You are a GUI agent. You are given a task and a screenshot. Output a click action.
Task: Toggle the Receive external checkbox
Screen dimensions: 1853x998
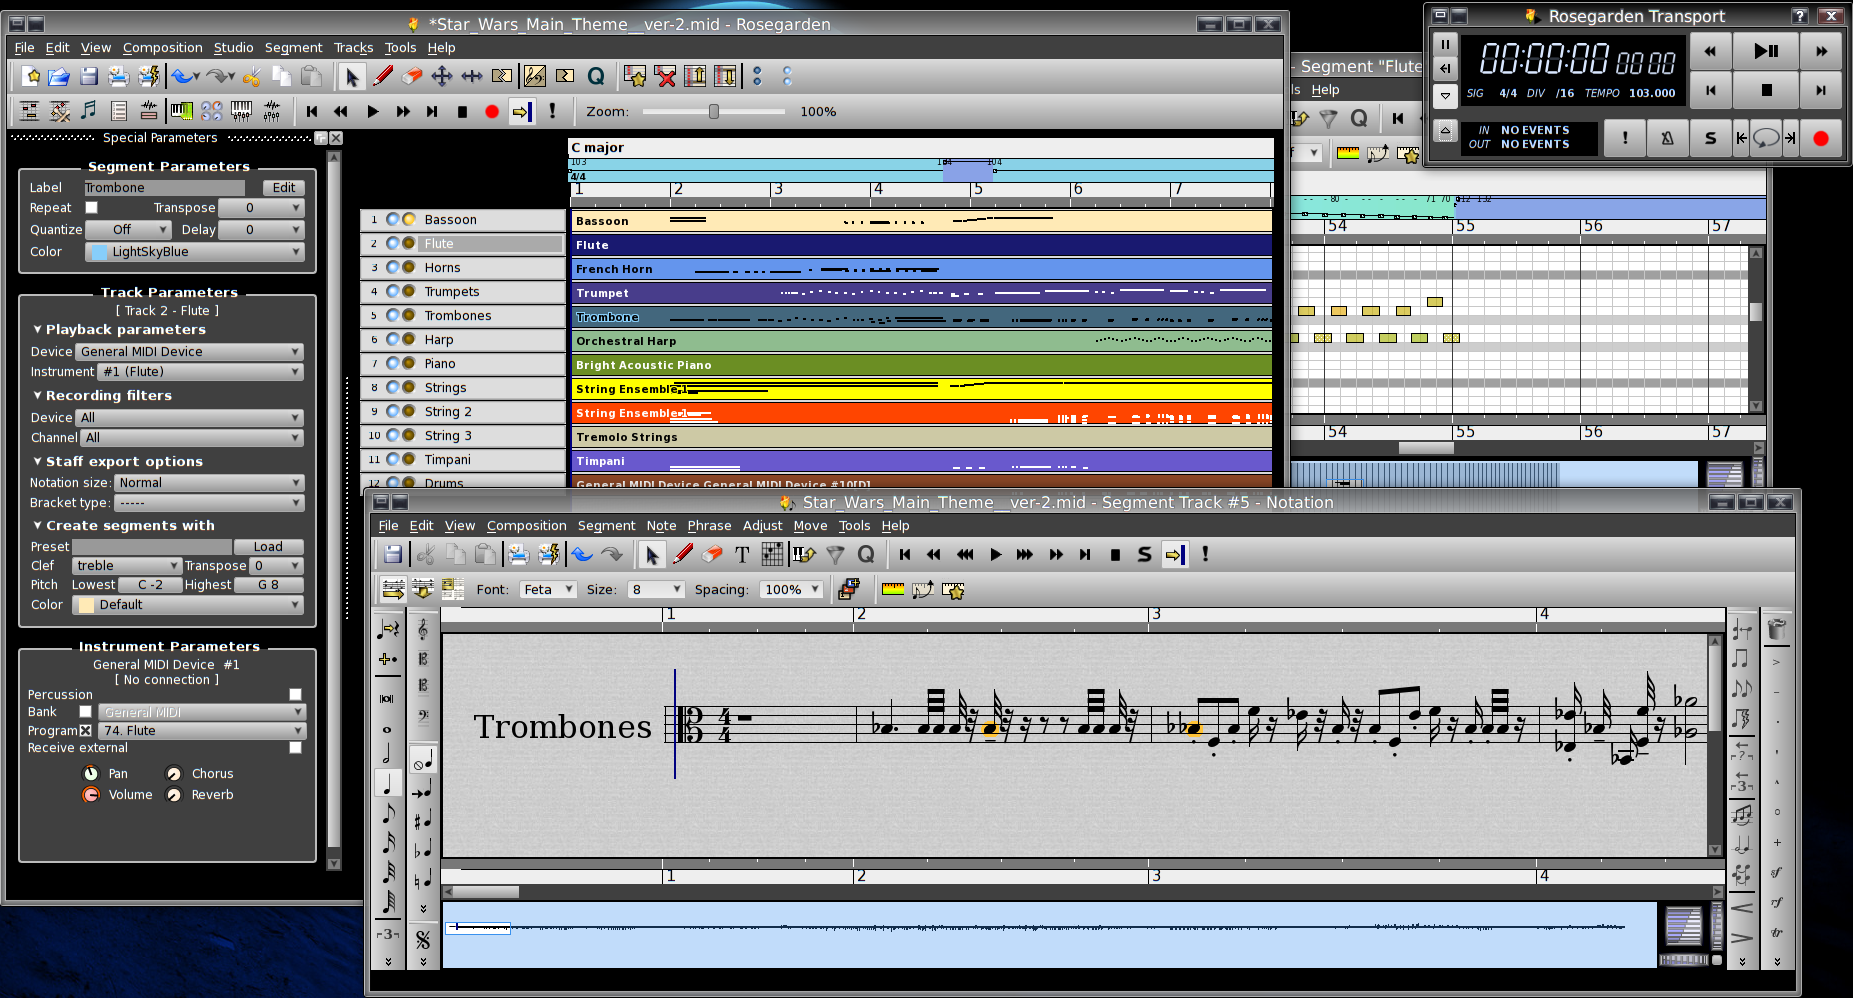click(295, 748)
